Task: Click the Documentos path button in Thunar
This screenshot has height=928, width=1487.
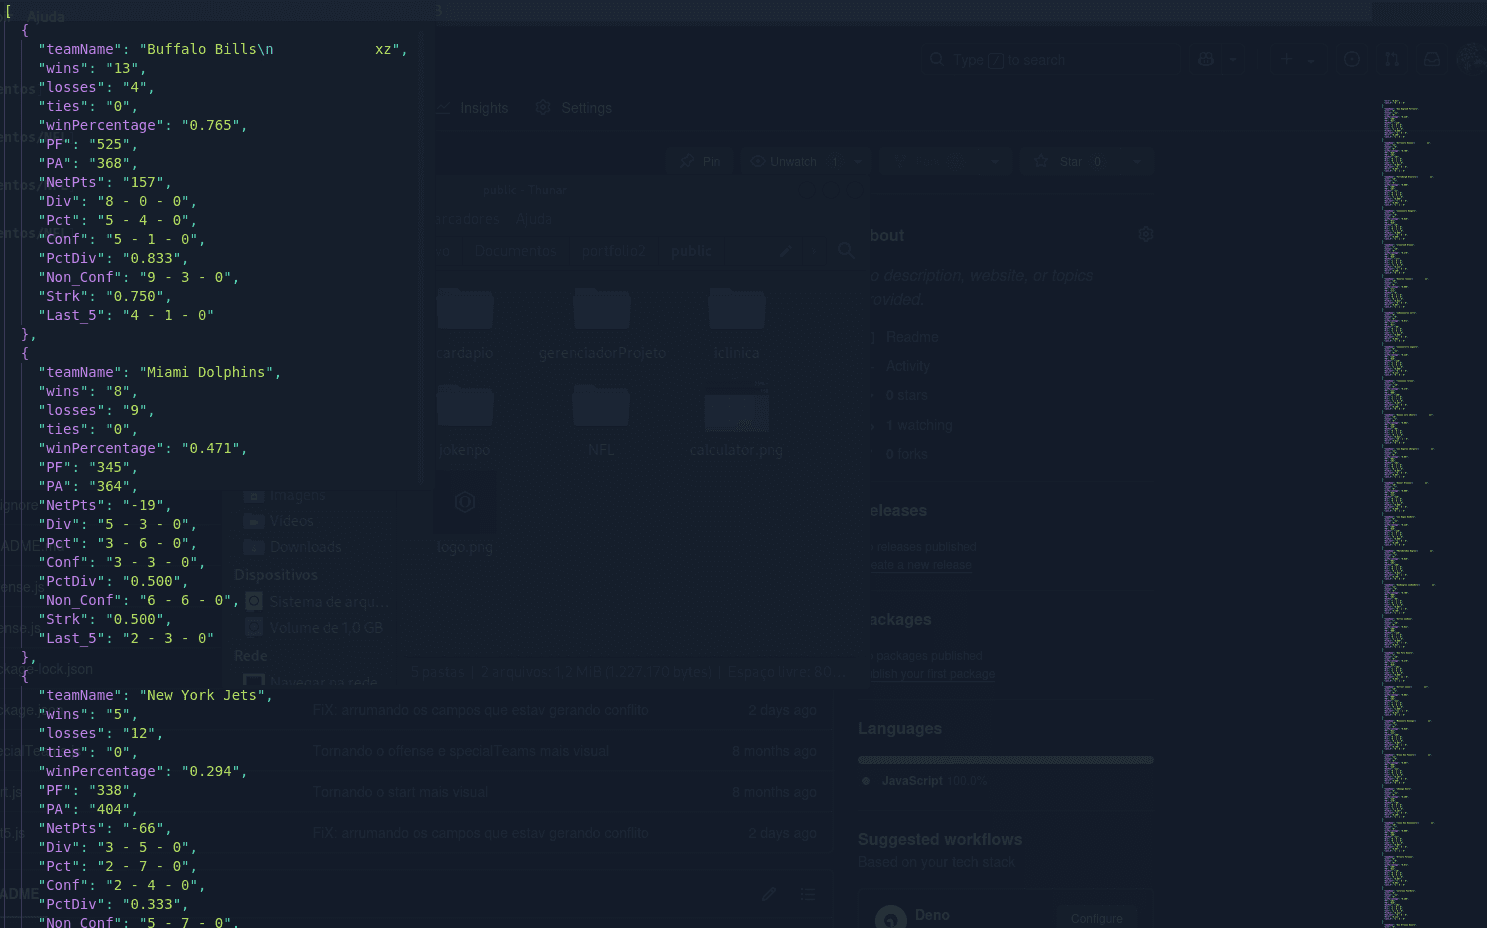Action: (515, 251)
